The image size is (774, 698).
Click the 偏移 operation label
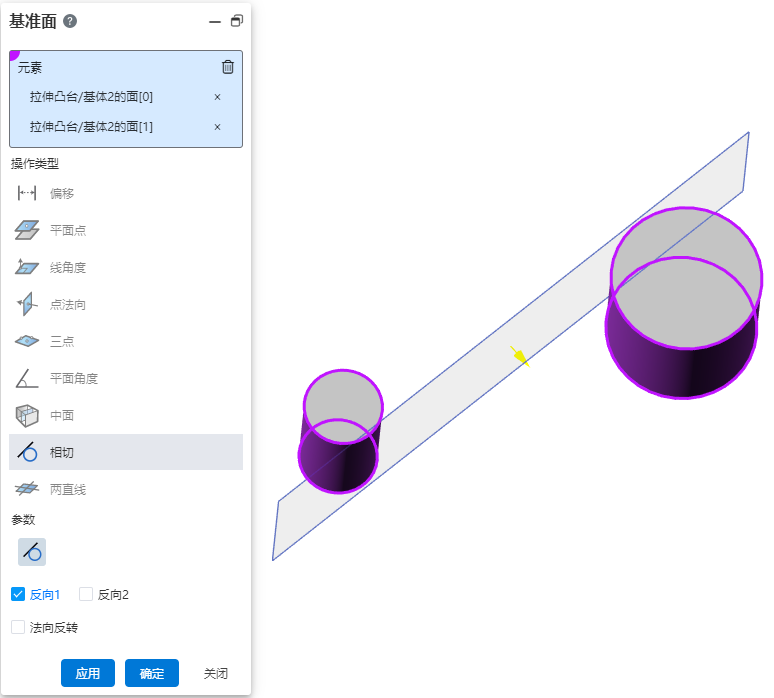(x=62, y=194)
